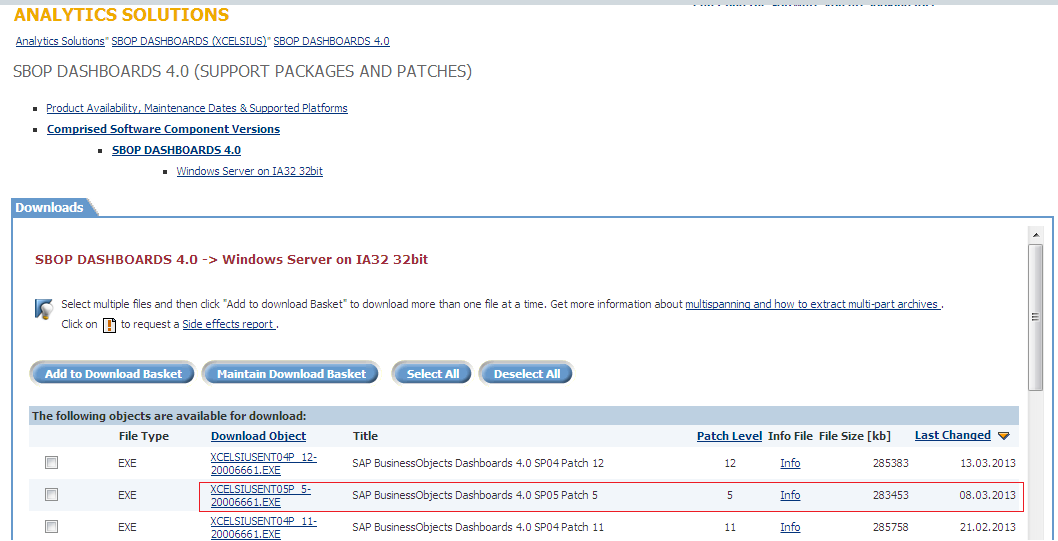Open Comprised Software Component Versions link
Image resolution: width=1058 pixels, height=541 pixels.
[163, 129]
